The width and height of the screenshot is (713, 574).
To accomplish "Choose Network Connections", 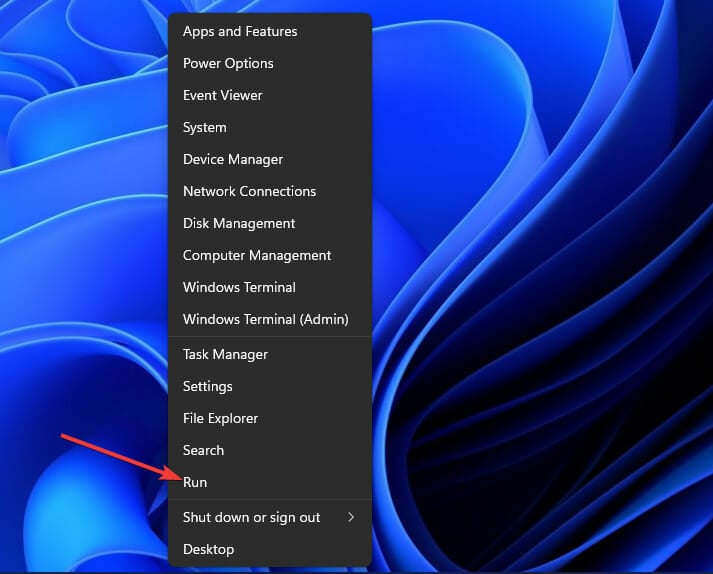I will coord(249,191).
